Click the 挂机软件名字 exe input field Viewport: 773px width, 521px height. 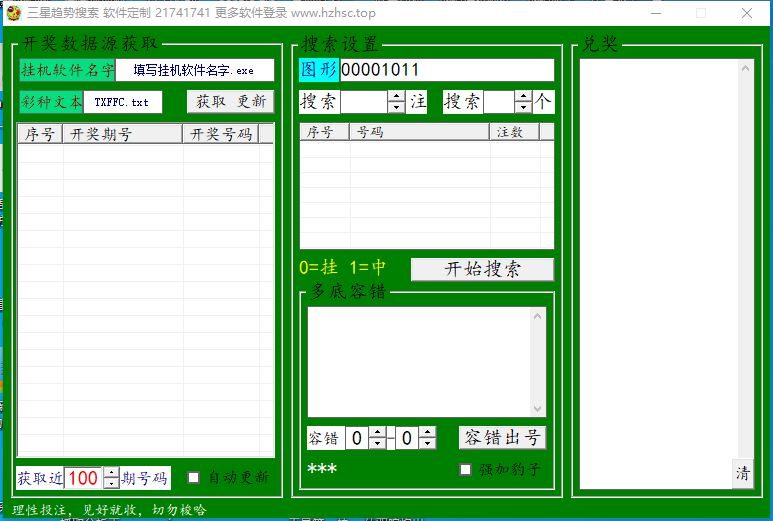pos(195,70)
